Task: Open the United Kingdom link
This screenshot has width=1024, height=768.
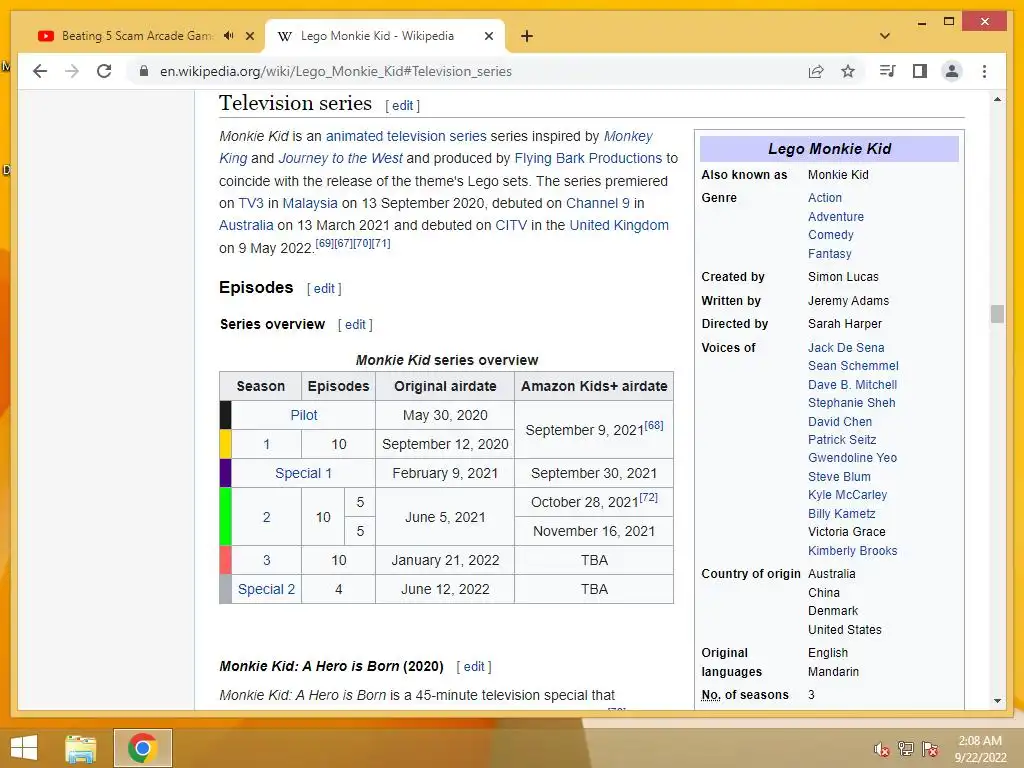Action: (619, 225)
